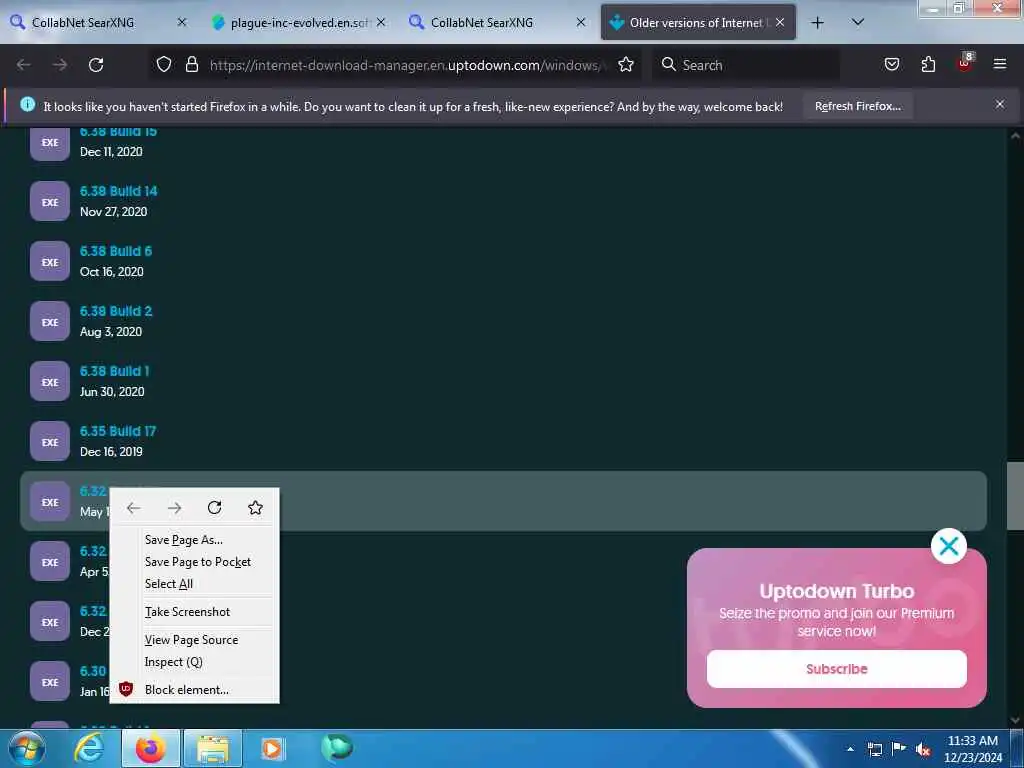Click the Action Center flag icon
Image resolution: width=1024 pixels, height=768 pixels.
(x=899, y=748)
